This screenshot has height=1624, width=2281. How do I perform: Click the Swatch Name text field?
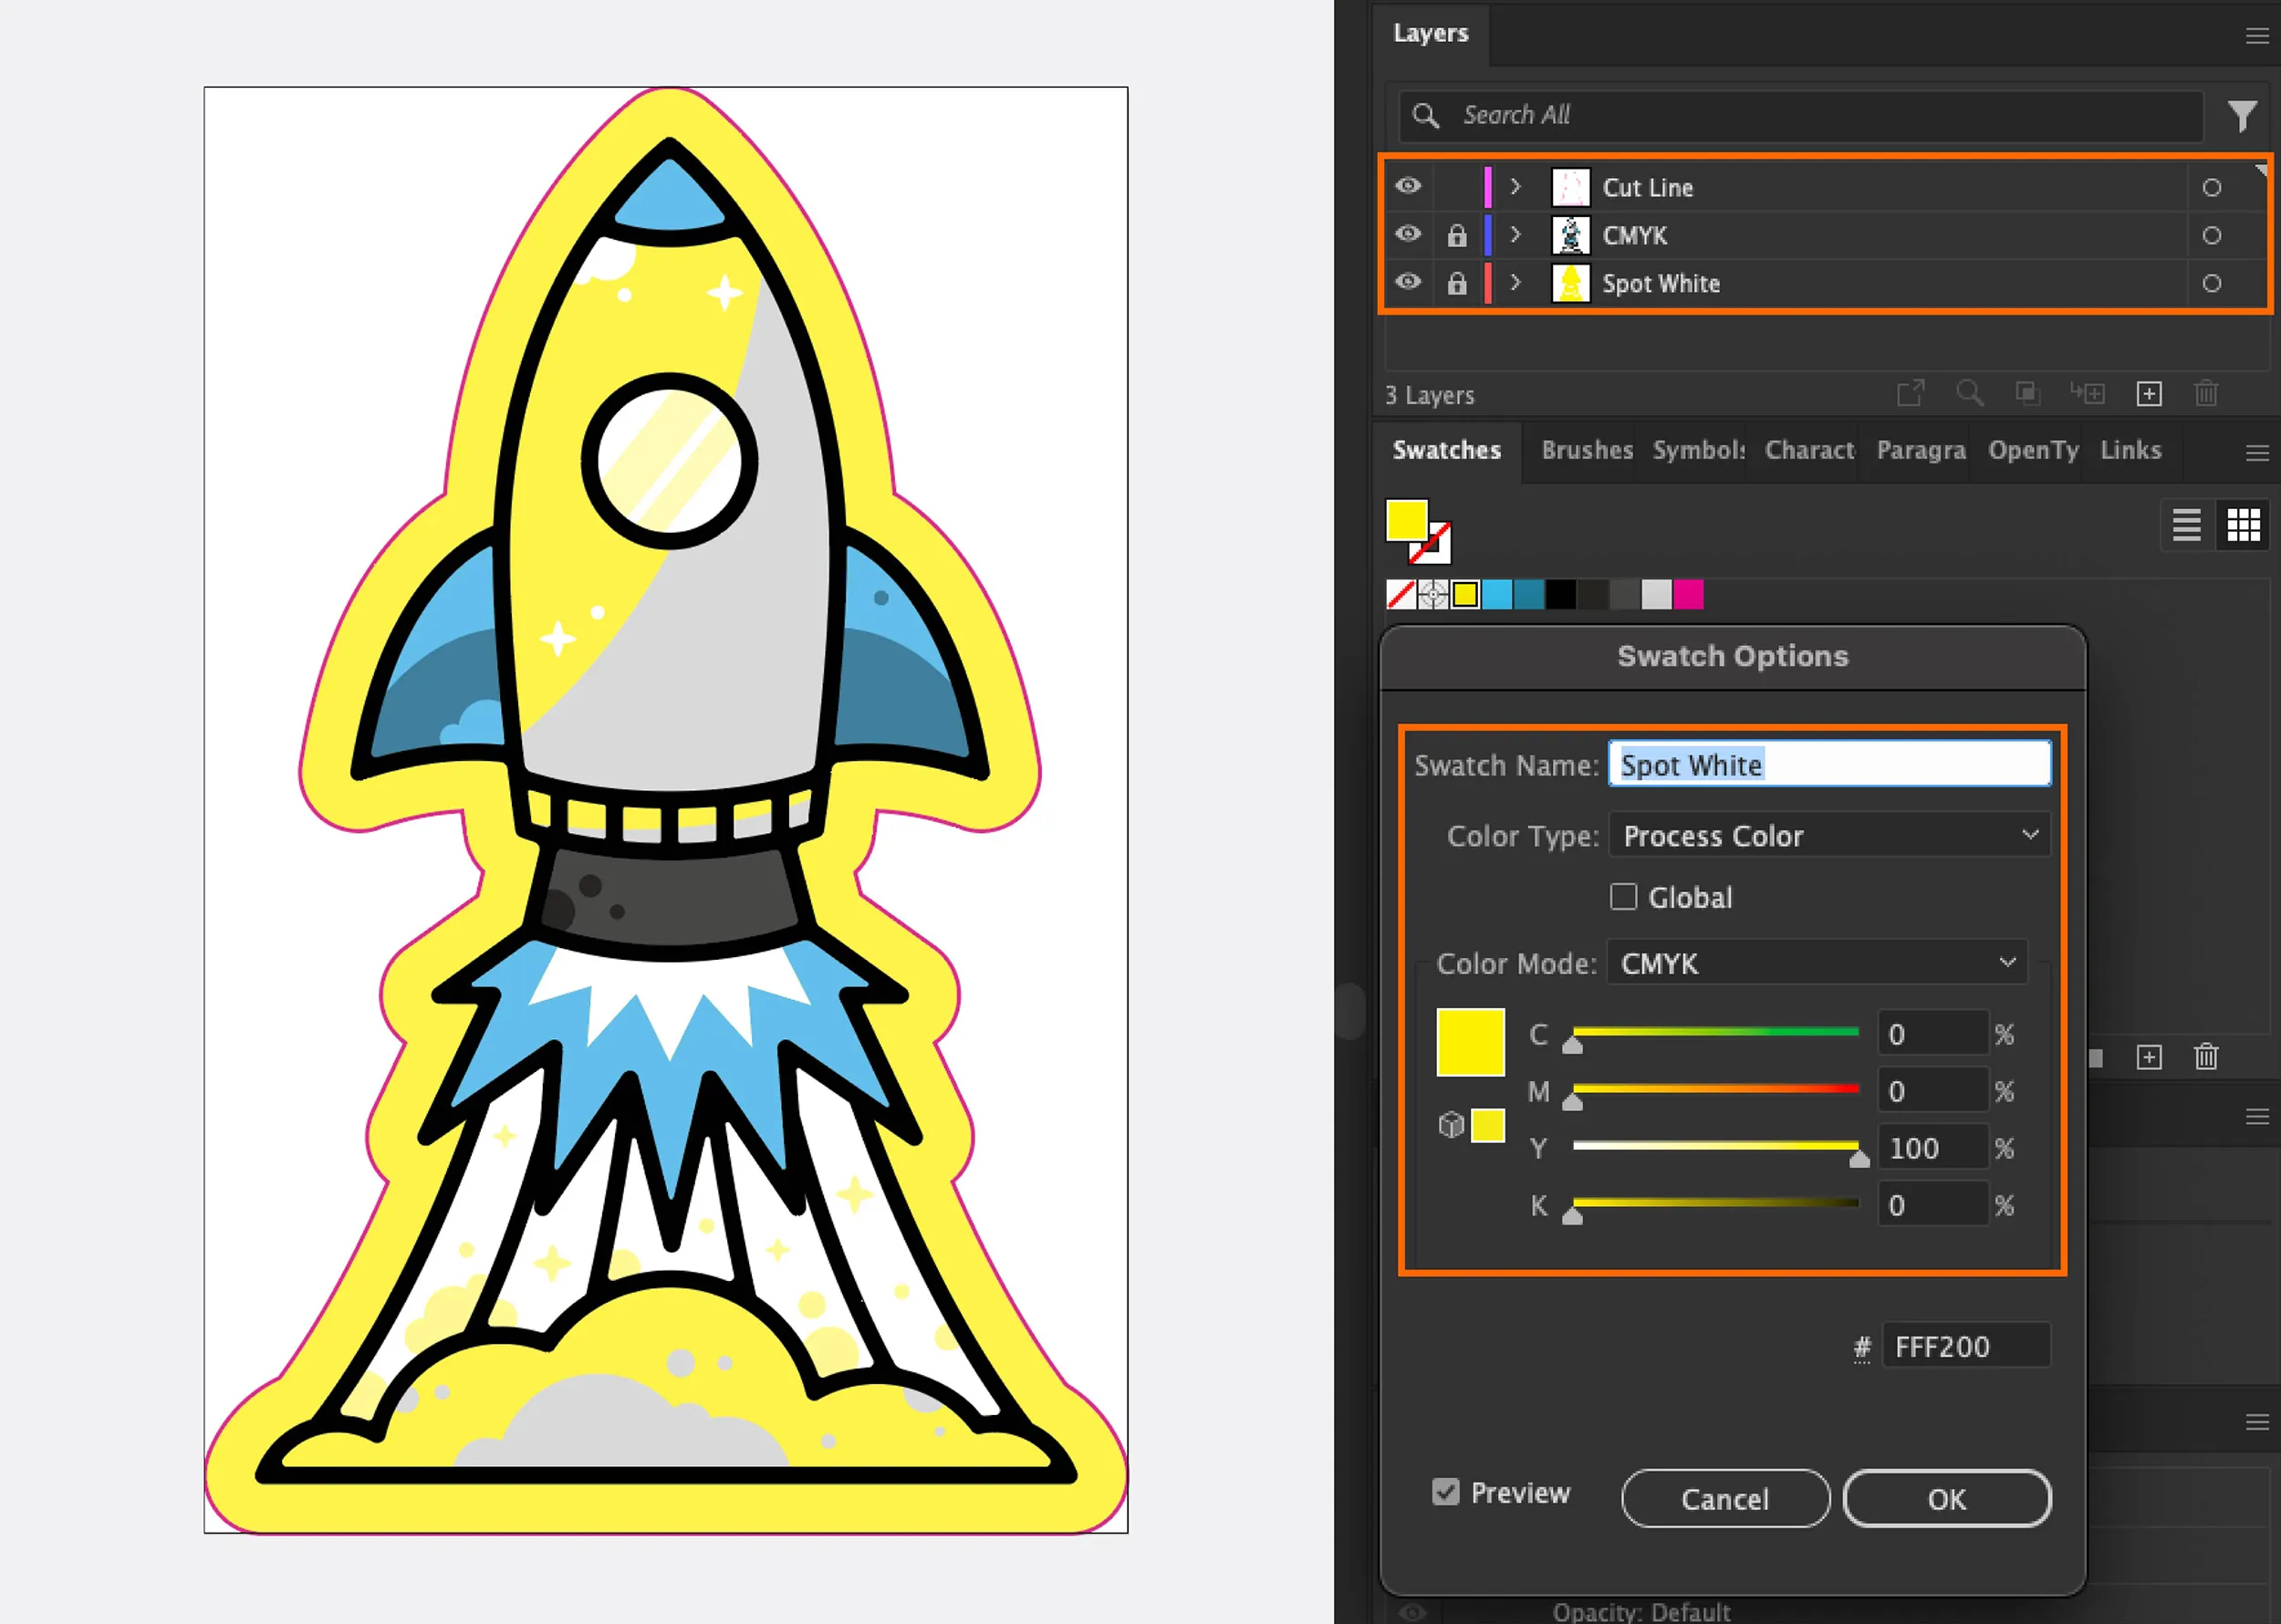[1829, 765]
